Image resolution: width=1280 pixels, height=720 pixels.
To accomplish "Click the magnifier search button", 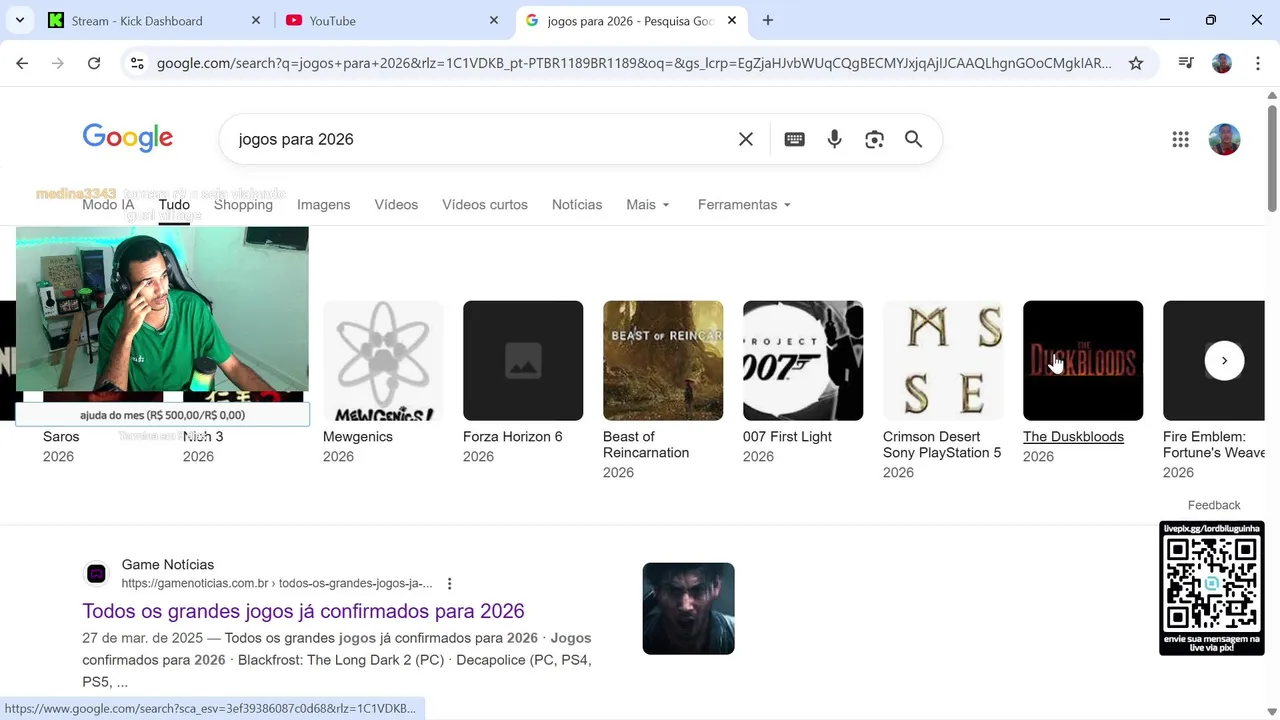I will click(914, 139).
